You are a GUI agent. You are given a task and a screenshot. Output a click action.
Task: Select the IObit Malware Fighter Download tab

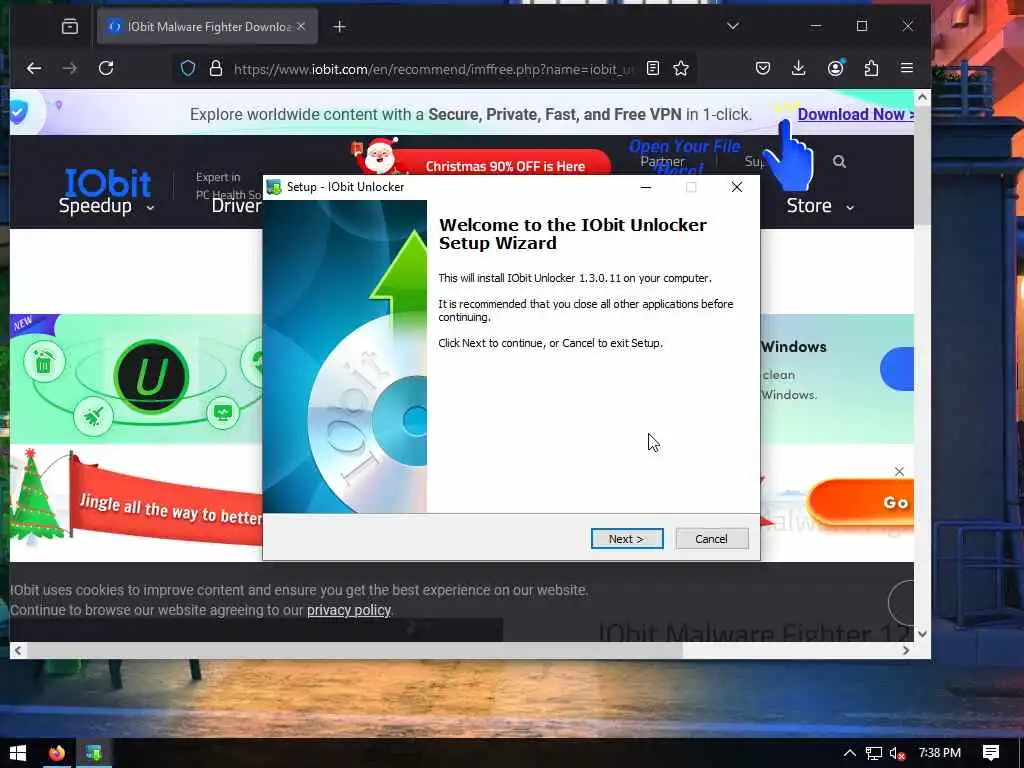click(208, 27)
